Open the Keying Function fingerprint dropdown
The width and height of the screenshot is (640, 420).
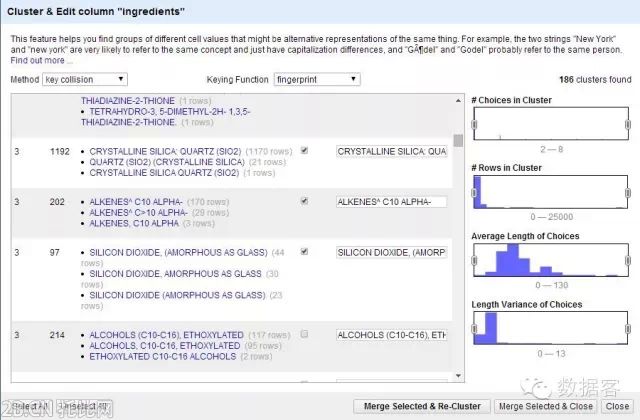pos(316,79)
